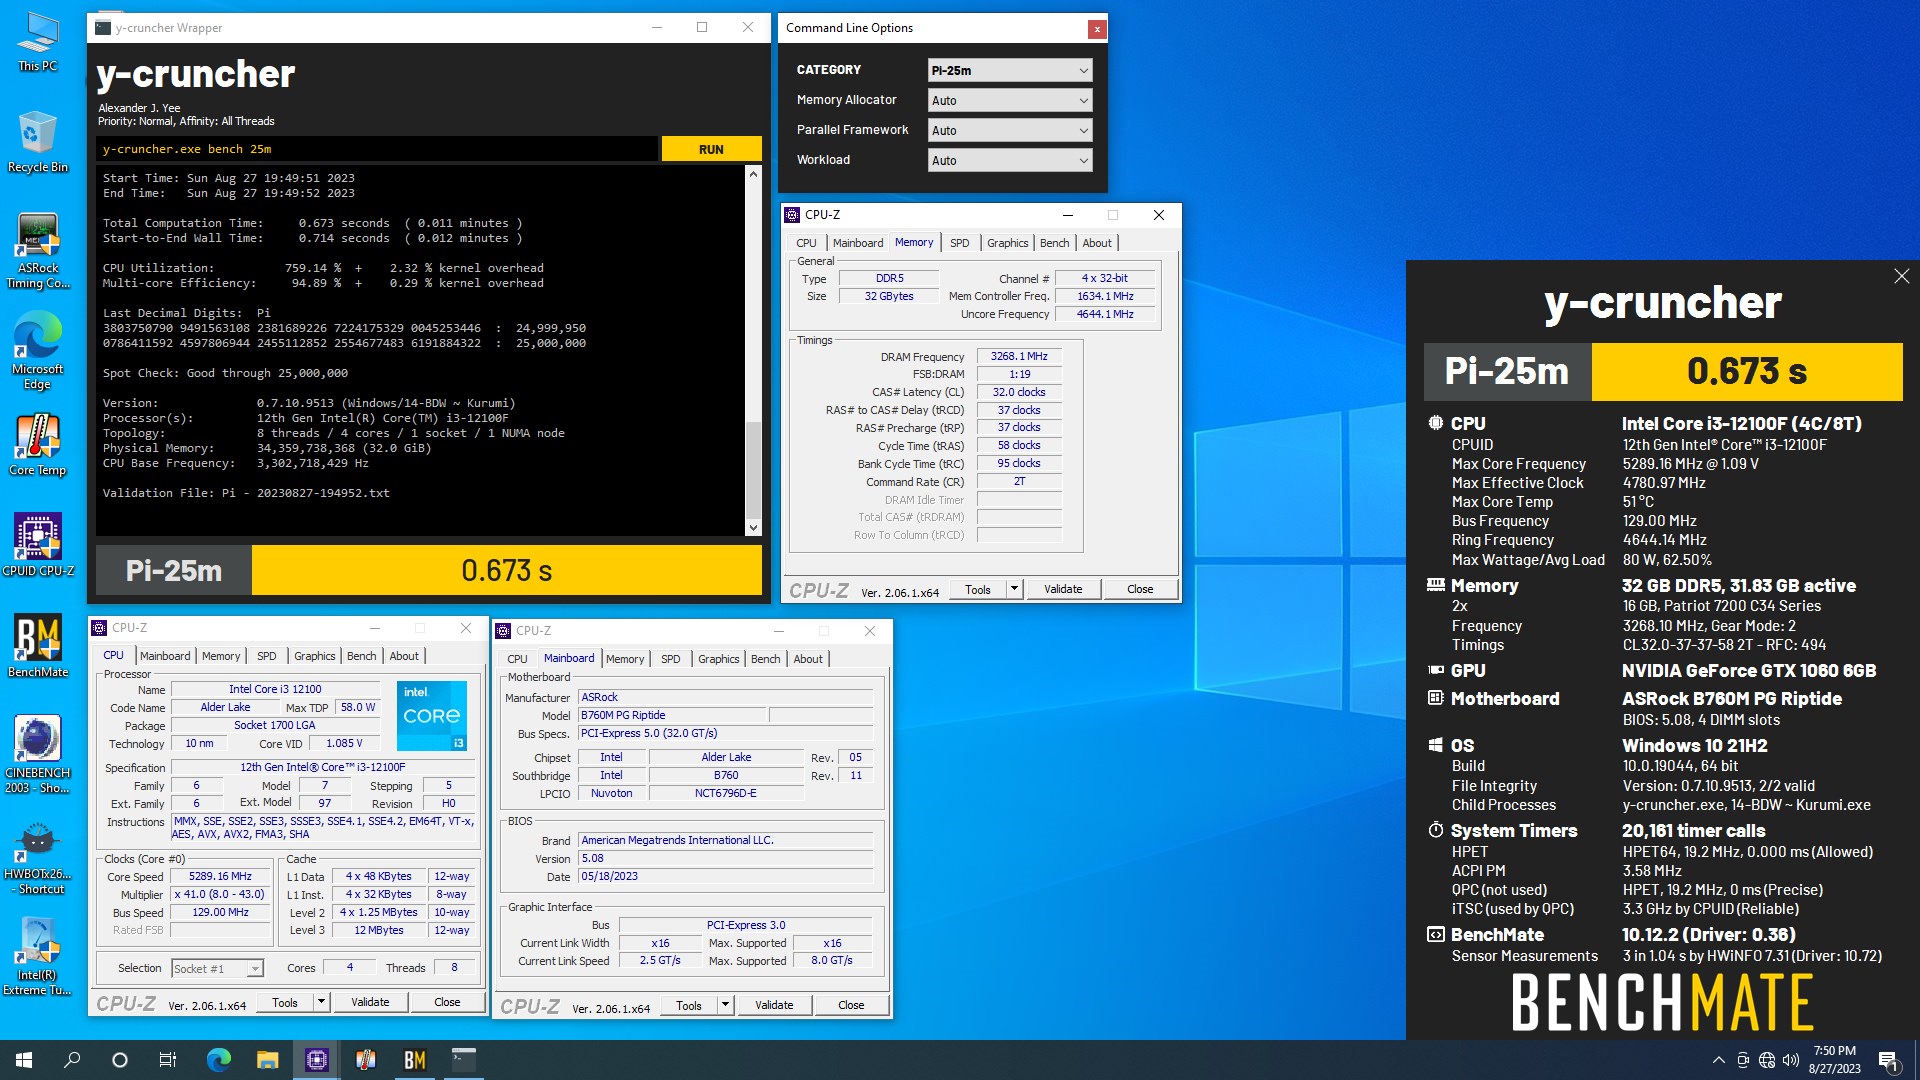Screen dimensions: 1920x1080
Task: Open taskbar Search icon
Action: coord(72,1060)
